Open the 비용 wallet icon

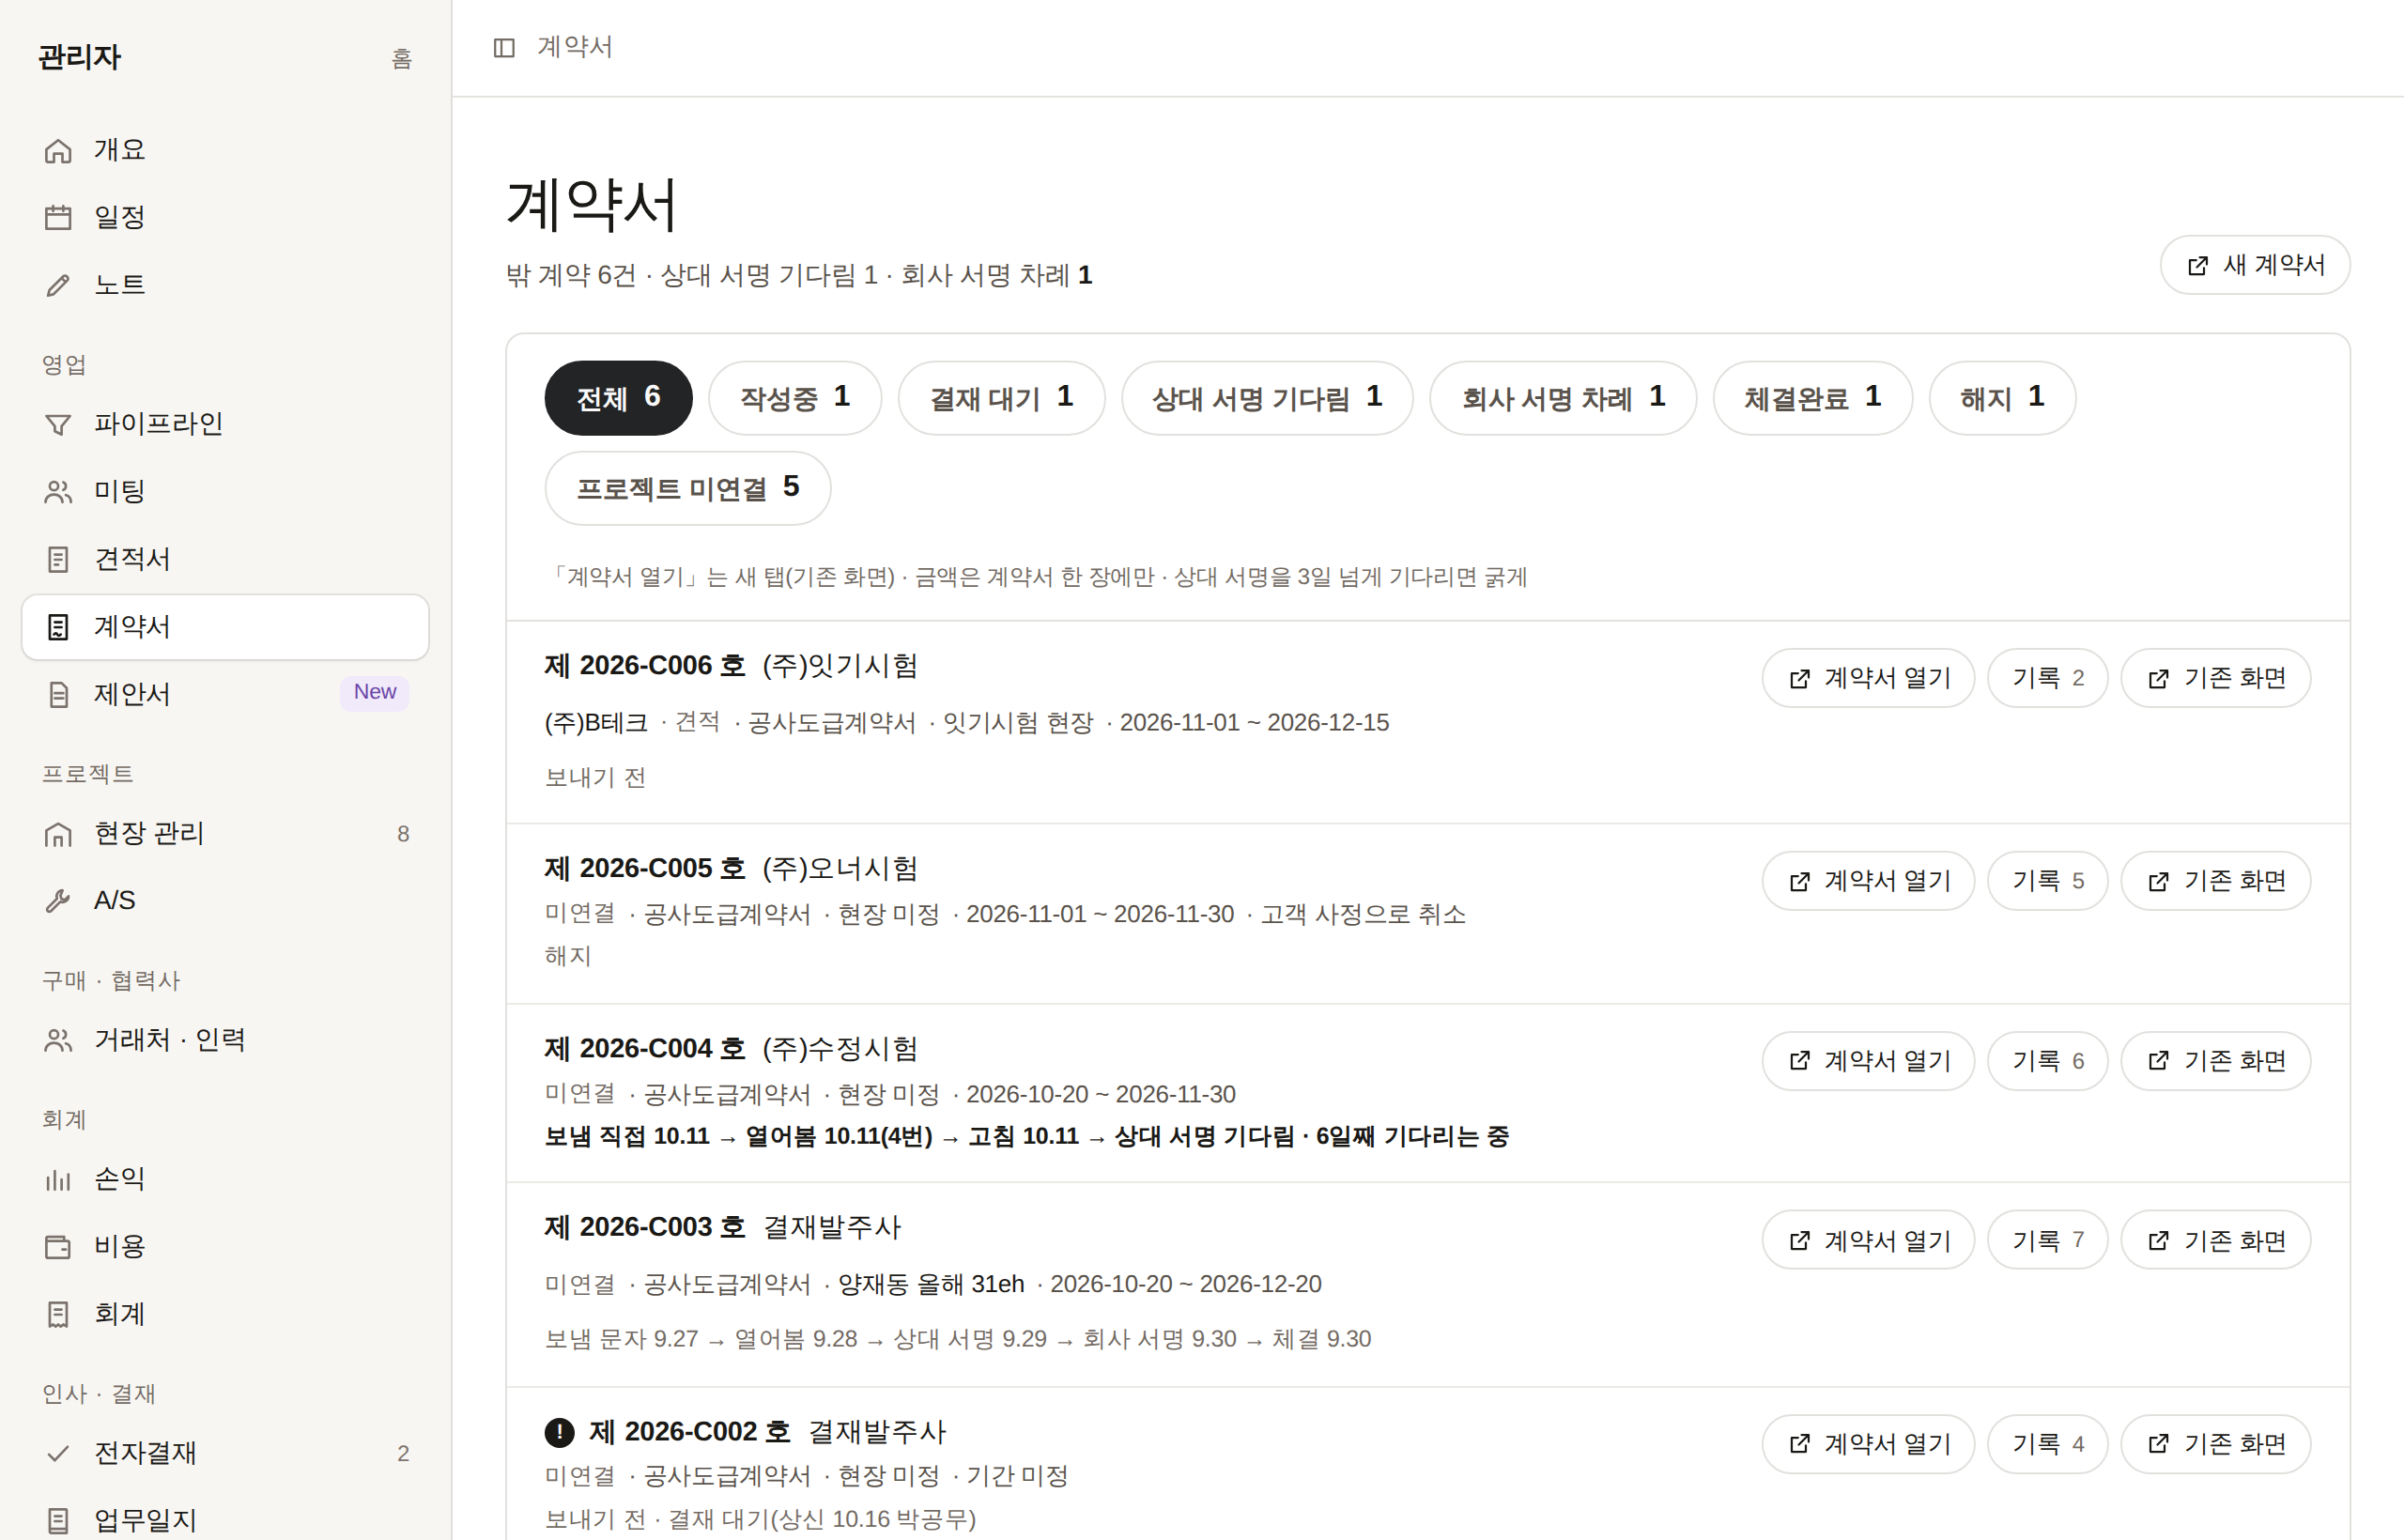pyautogui.click(x=58, y=1246)
